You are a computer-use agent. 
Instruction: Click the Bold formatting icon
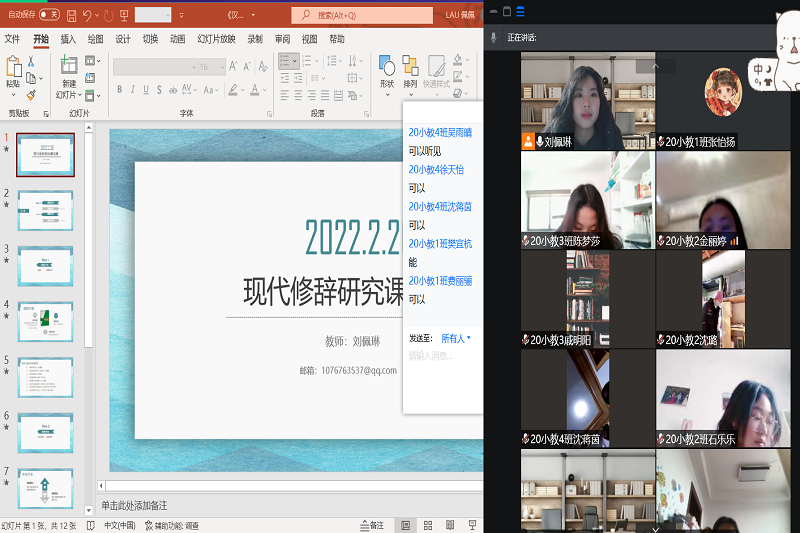[x=119, y=88]
